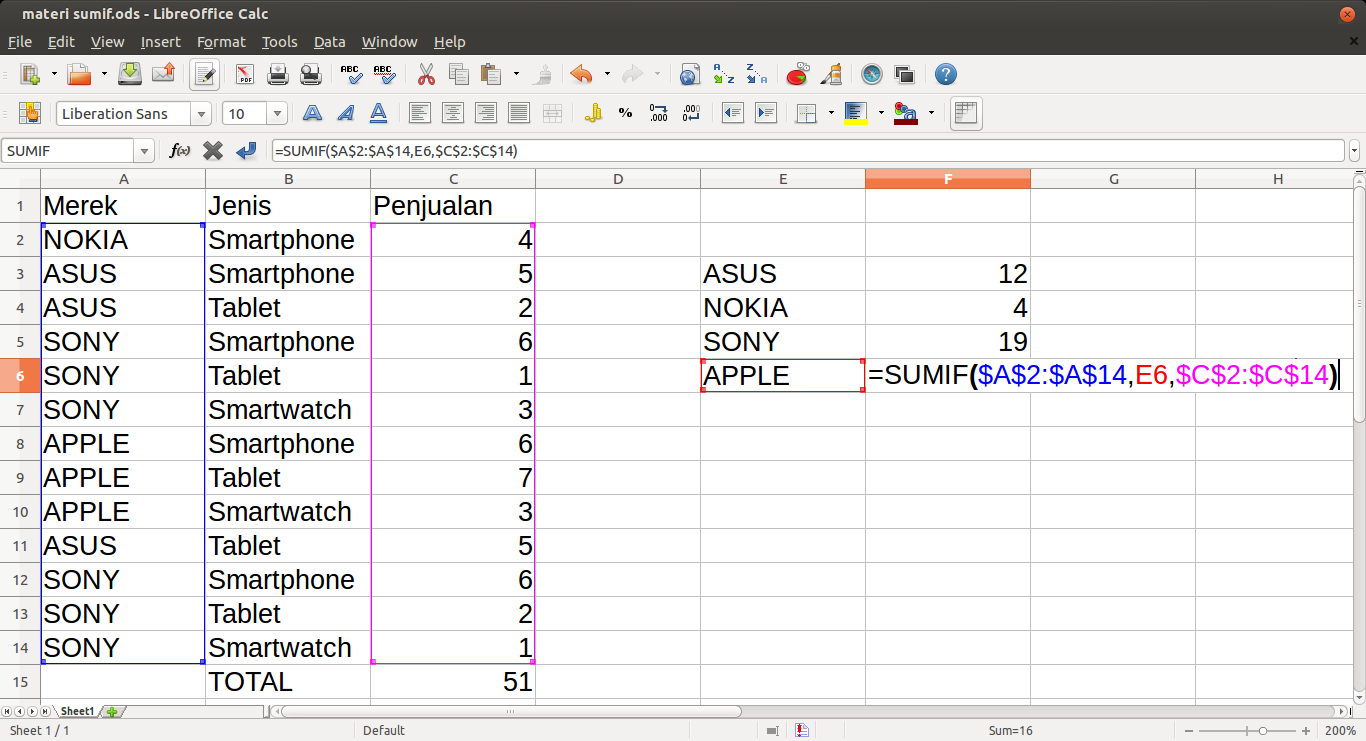Open the Insert menu
The width and height of the screenshot is (1366, 741).
point(160,42)
